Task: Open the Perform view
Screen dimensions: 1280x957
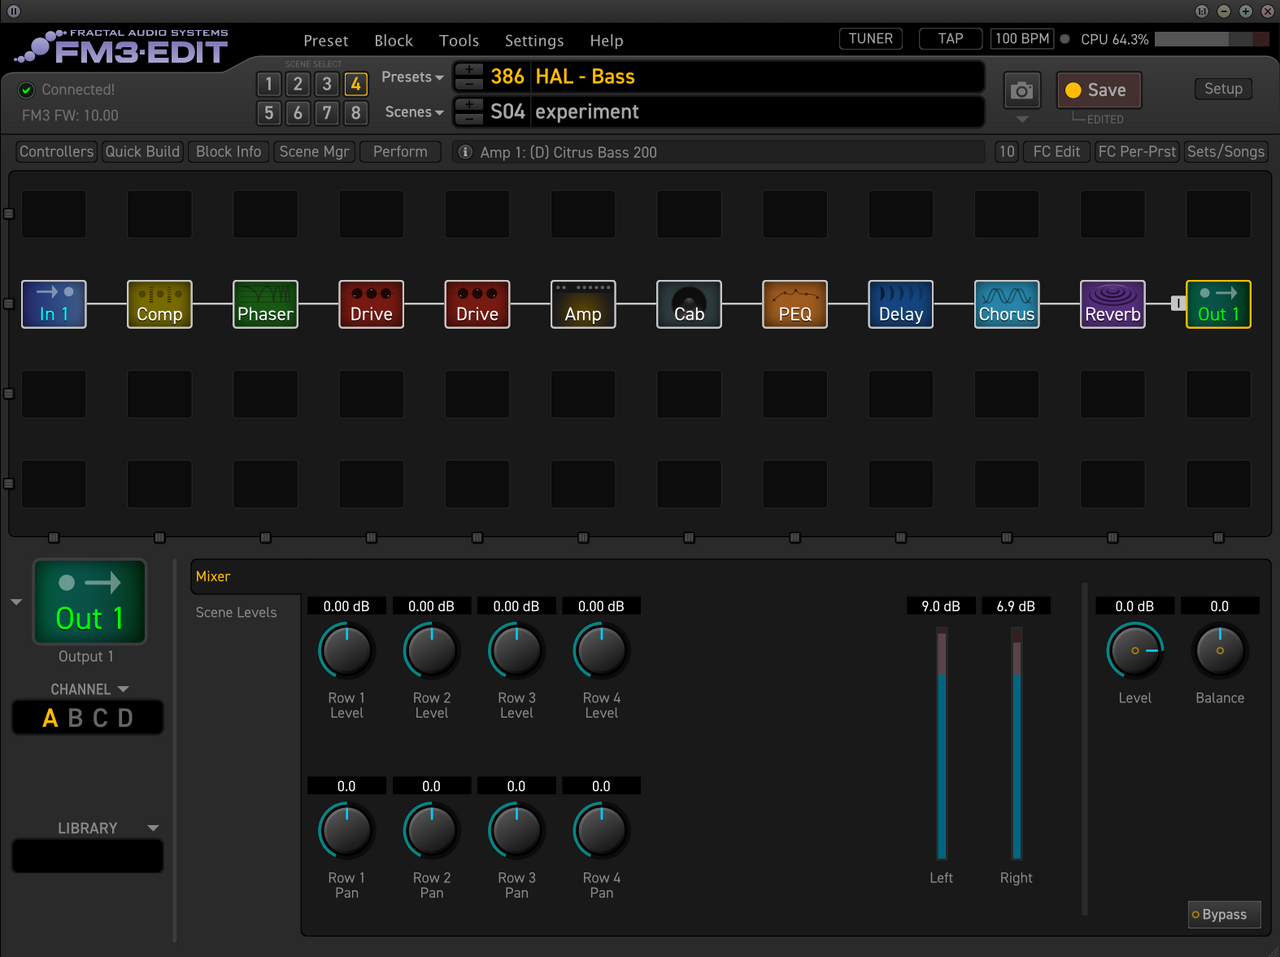Action: 400,152
